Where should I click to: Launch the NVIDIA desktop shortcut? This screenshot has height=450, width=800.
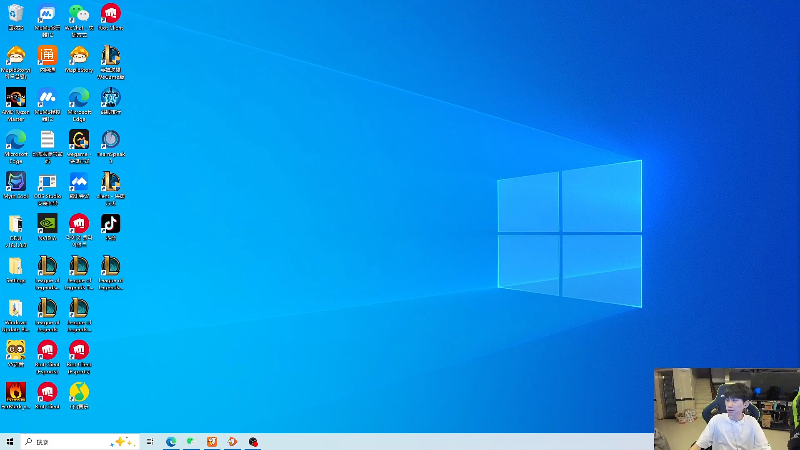(47, 223)
